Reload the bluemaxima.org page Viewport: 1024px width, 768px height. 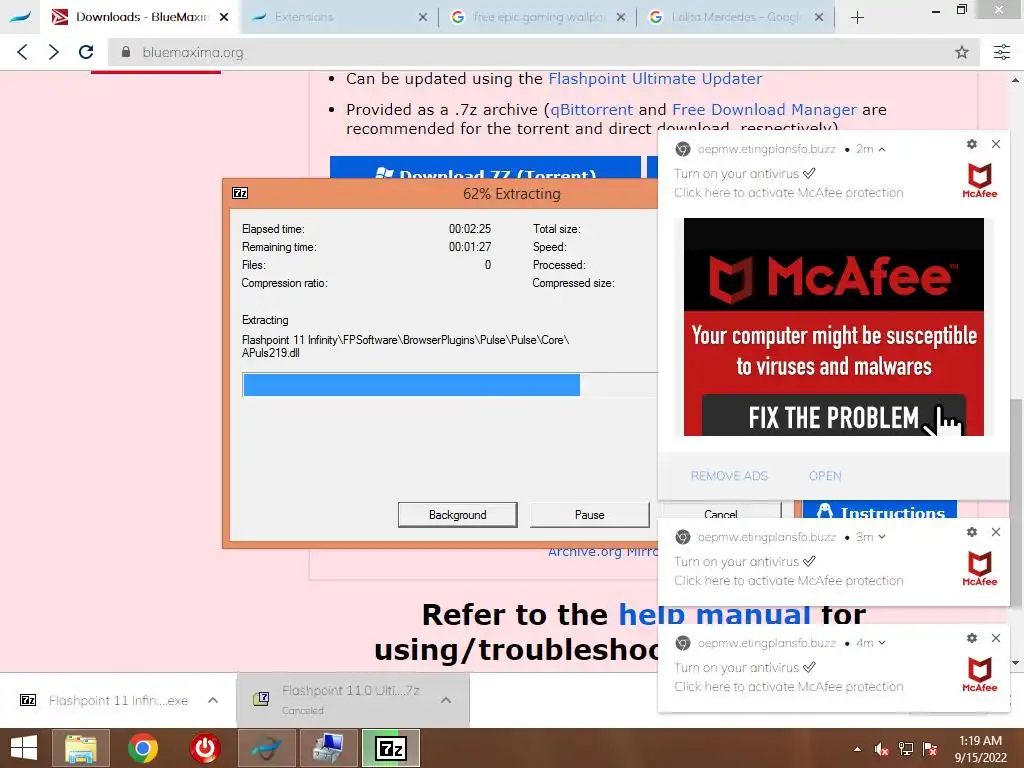coord(86,52)
